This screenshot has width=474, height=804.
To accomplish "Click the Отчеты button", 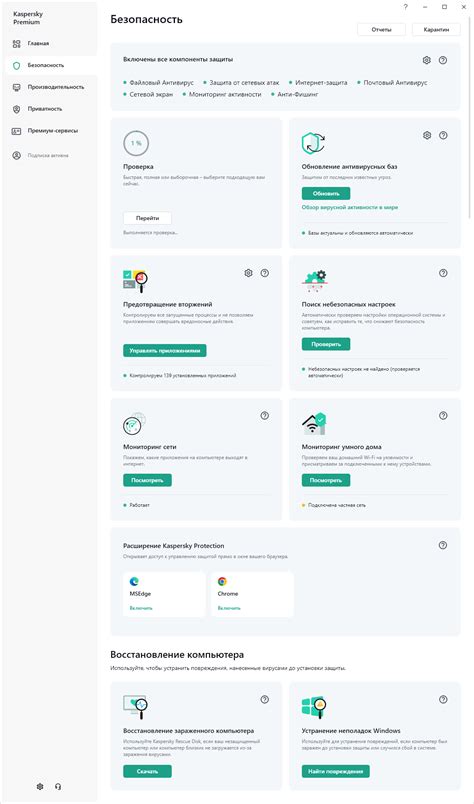I will (381, 30).
